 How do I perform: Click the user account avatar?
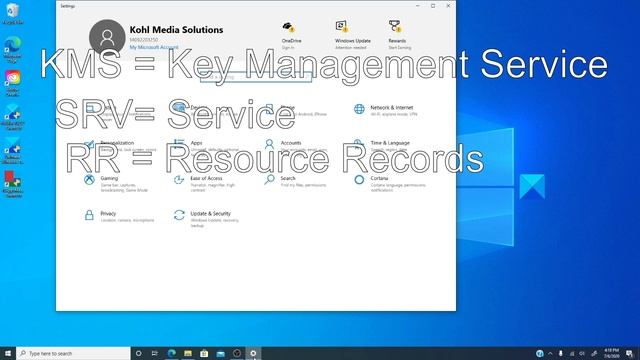coord(107,38)
